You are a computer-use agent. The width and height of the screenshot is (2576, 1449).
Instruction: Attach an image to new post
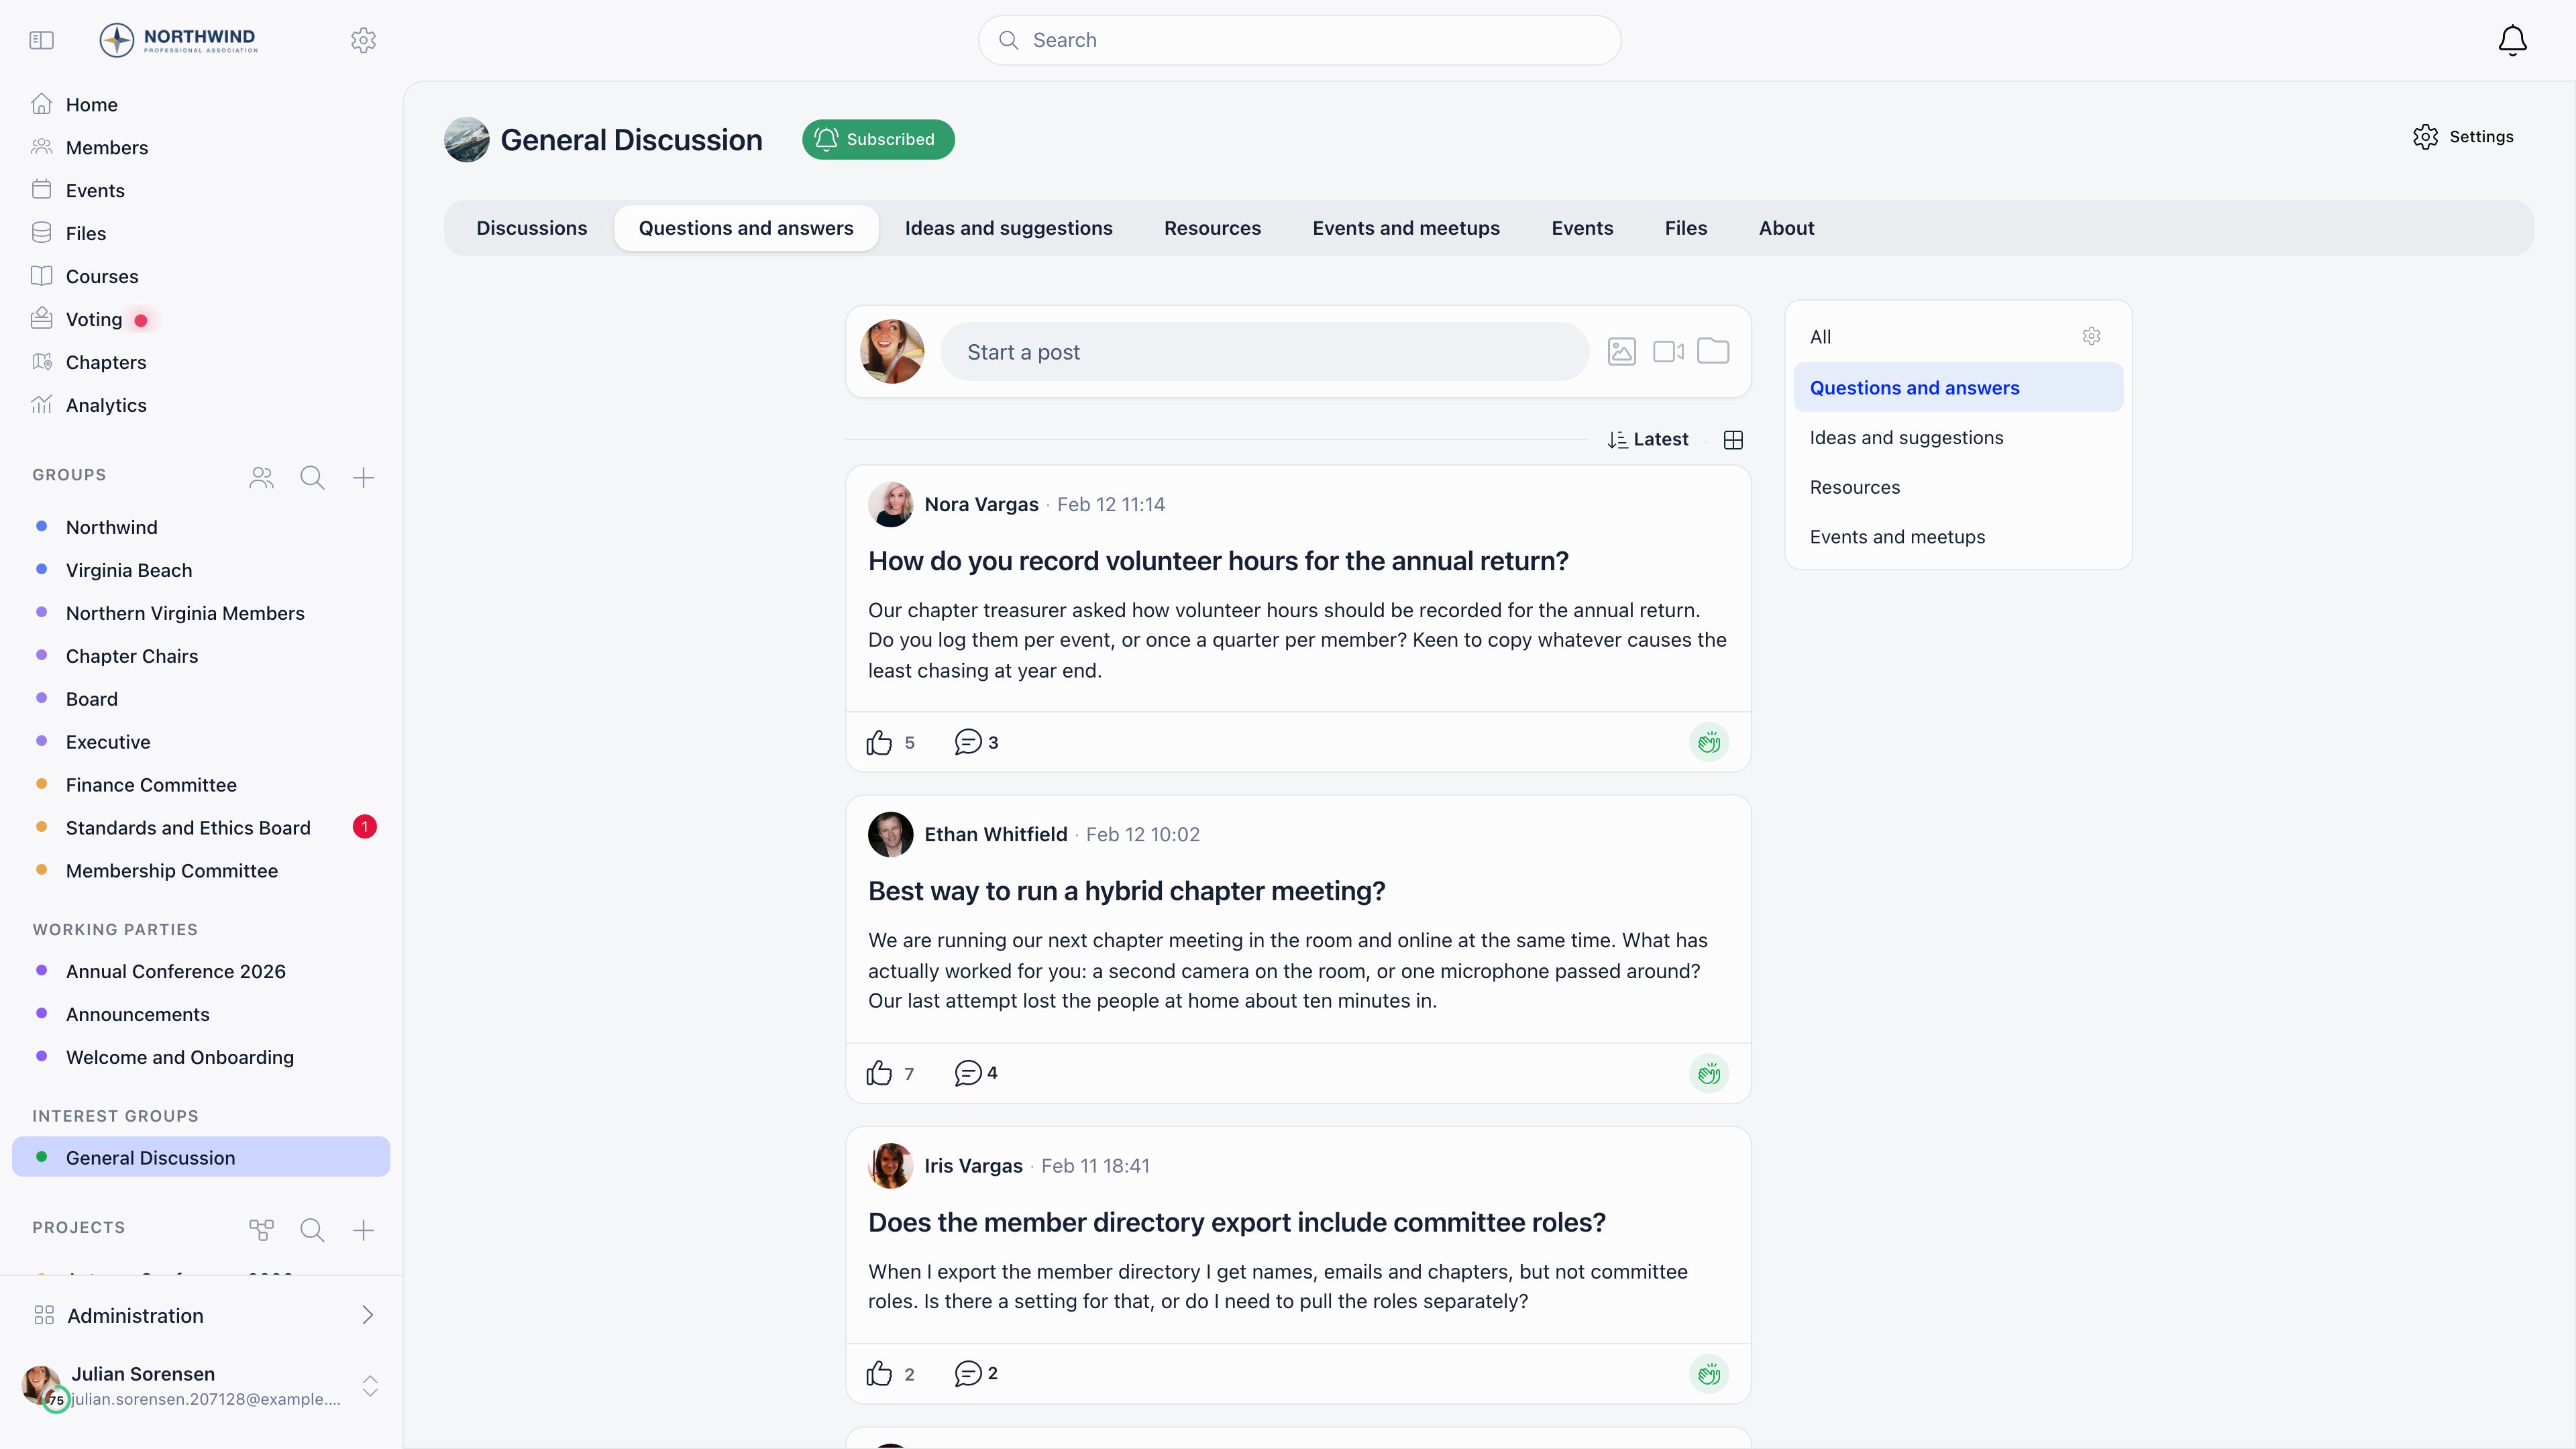click(1621, 352)
